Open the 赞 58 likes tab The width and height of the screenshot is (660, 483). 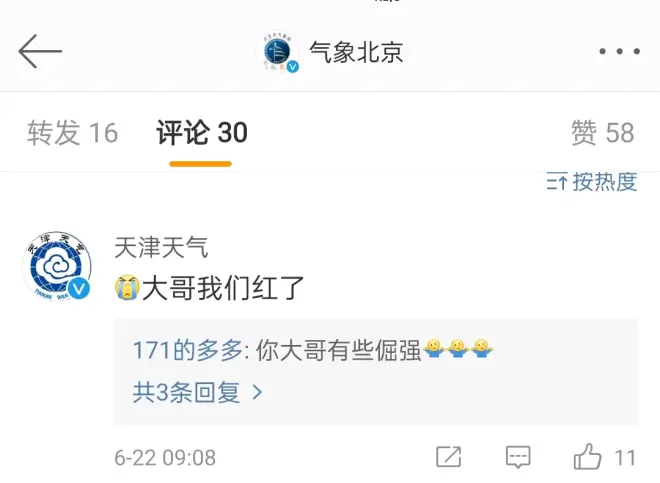coord(603,133)
